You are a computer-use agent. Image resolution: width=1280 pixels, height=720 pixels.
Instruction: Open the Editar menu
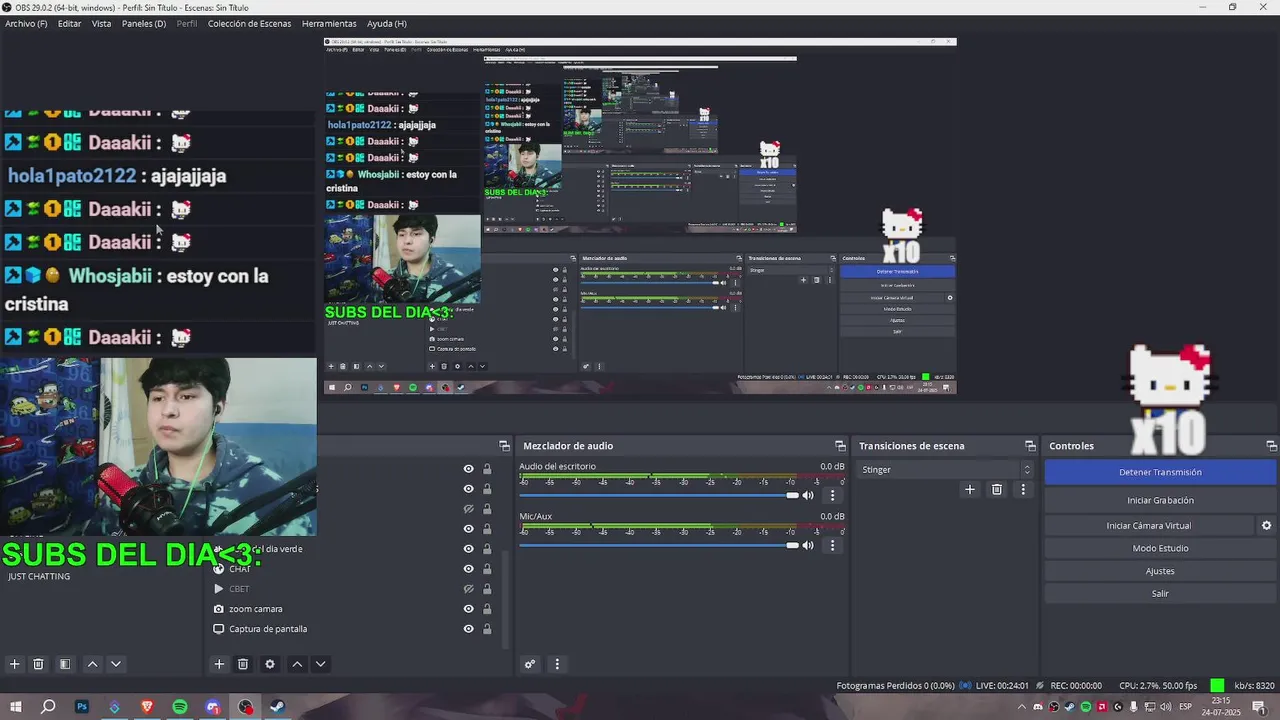pyautogui.click(x=69, y=23)
